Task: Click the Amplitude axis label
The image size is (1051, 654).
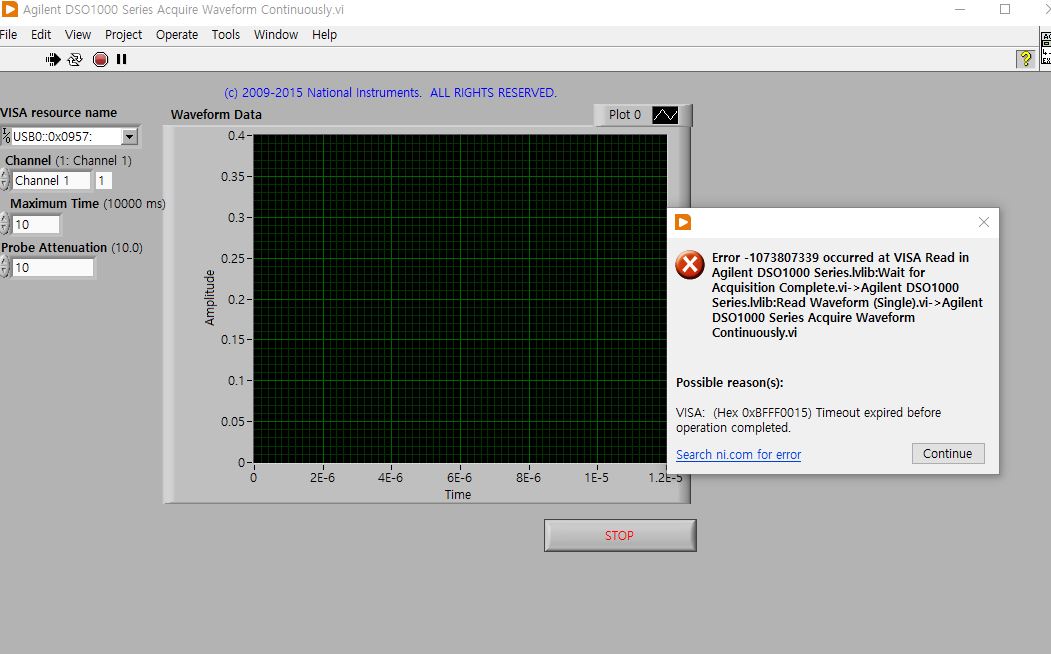Action: click(x=210, y=298)
